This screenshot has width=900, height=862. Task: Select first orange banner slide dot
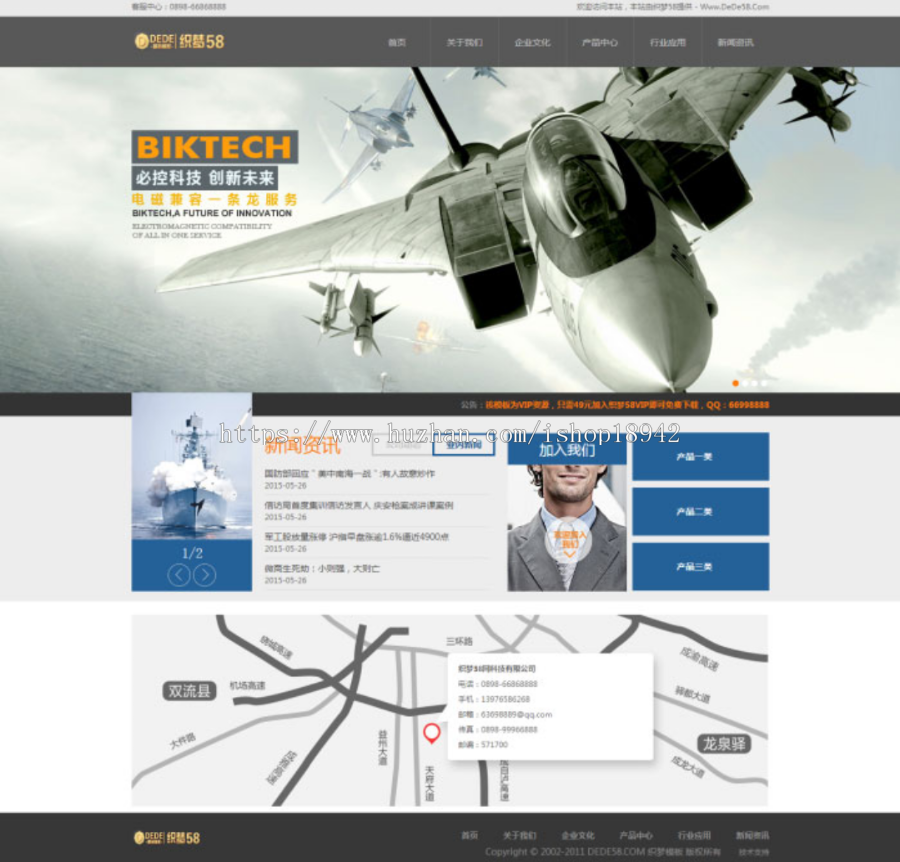click(x=735, y=383)
